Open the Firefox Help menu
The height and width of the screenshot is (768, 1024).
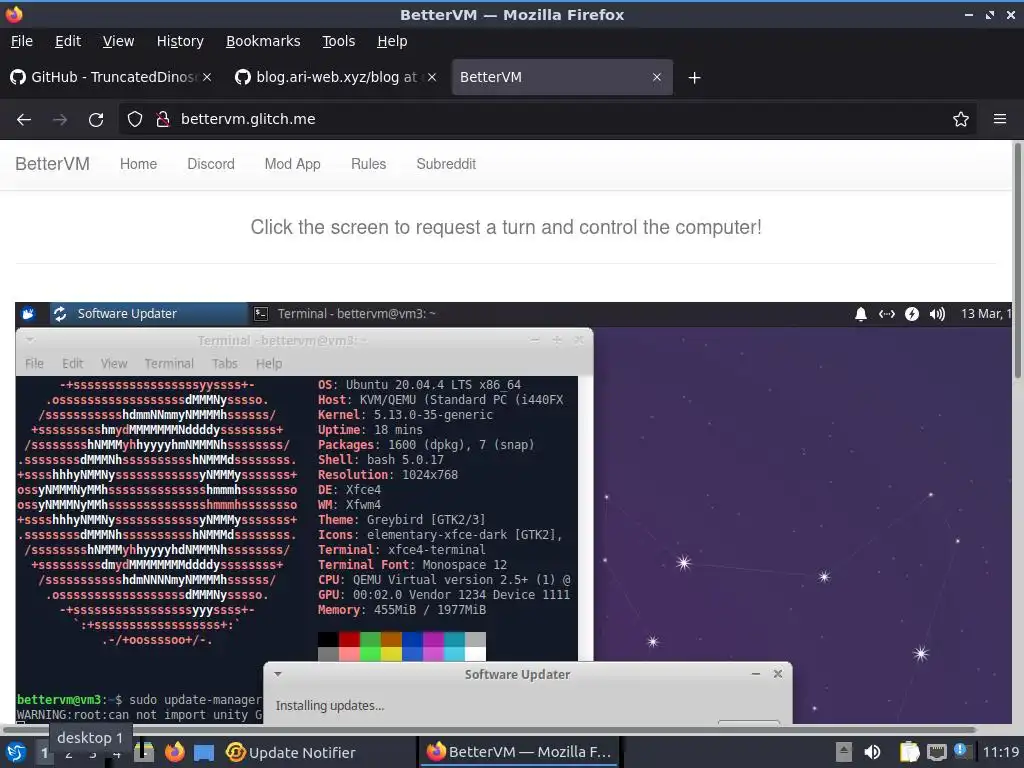392,41
